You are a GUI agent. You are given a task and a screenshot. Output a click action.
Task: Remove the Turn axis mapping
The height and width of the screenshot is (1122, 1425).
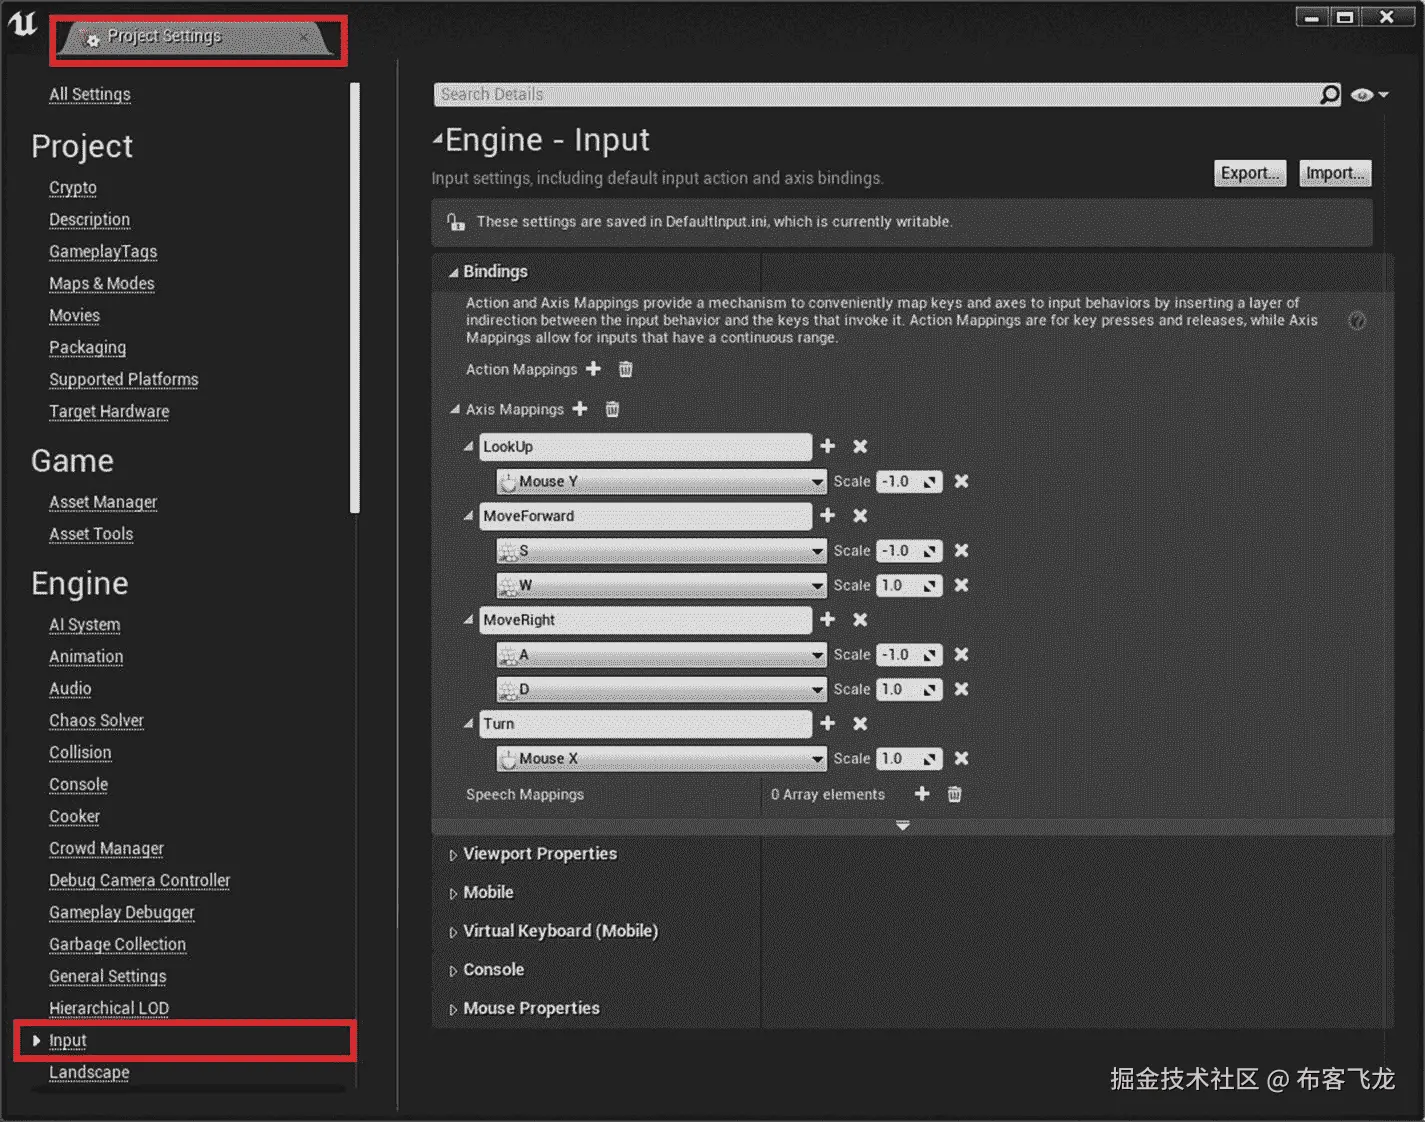pyautogui.click(x=860, y=723)
